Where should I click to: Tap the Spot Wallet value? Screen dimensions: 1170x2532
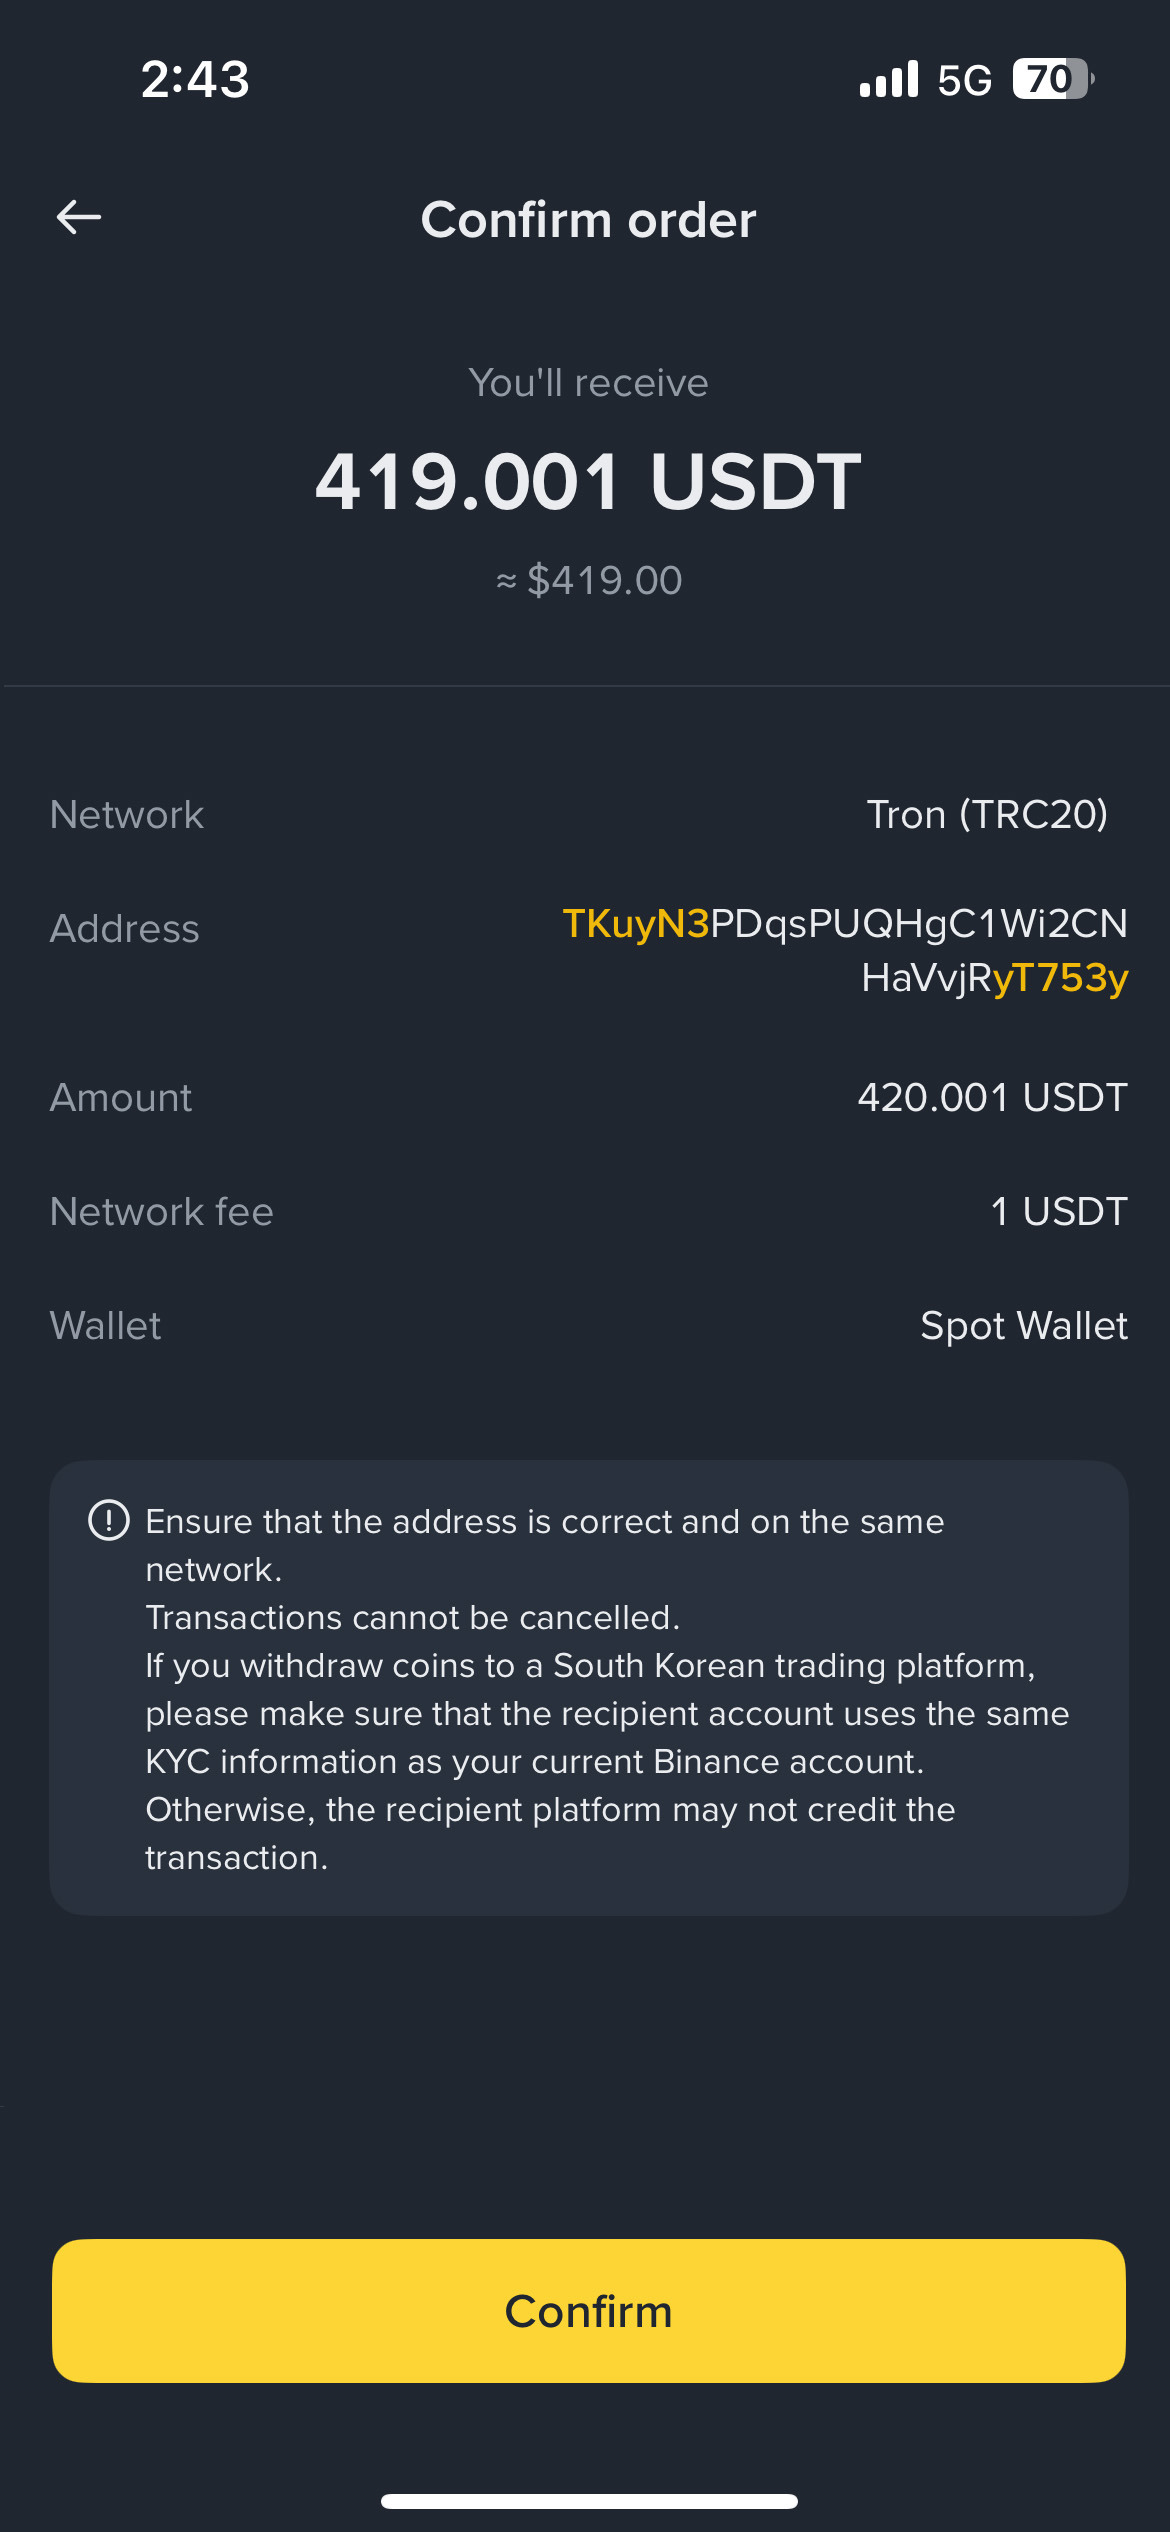coord(1023,1325)
